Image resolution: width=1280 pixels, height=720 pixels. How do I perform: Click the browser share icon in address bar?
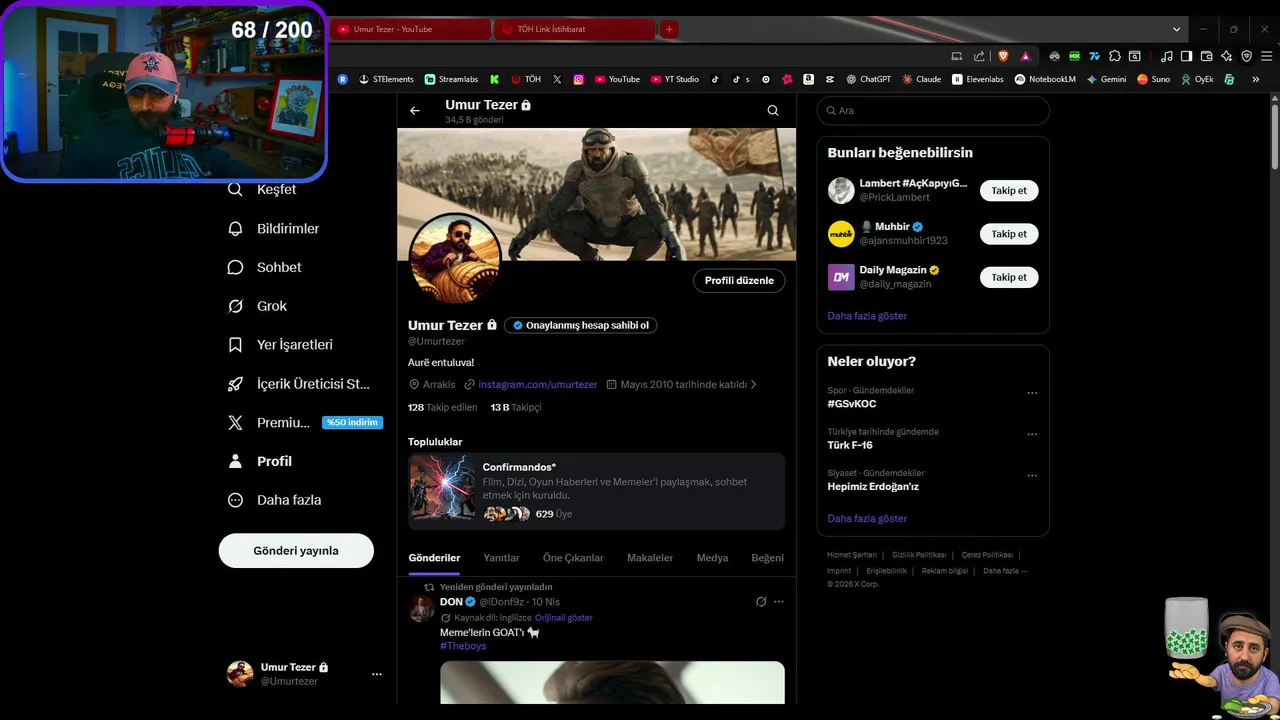tap(979, 56)
